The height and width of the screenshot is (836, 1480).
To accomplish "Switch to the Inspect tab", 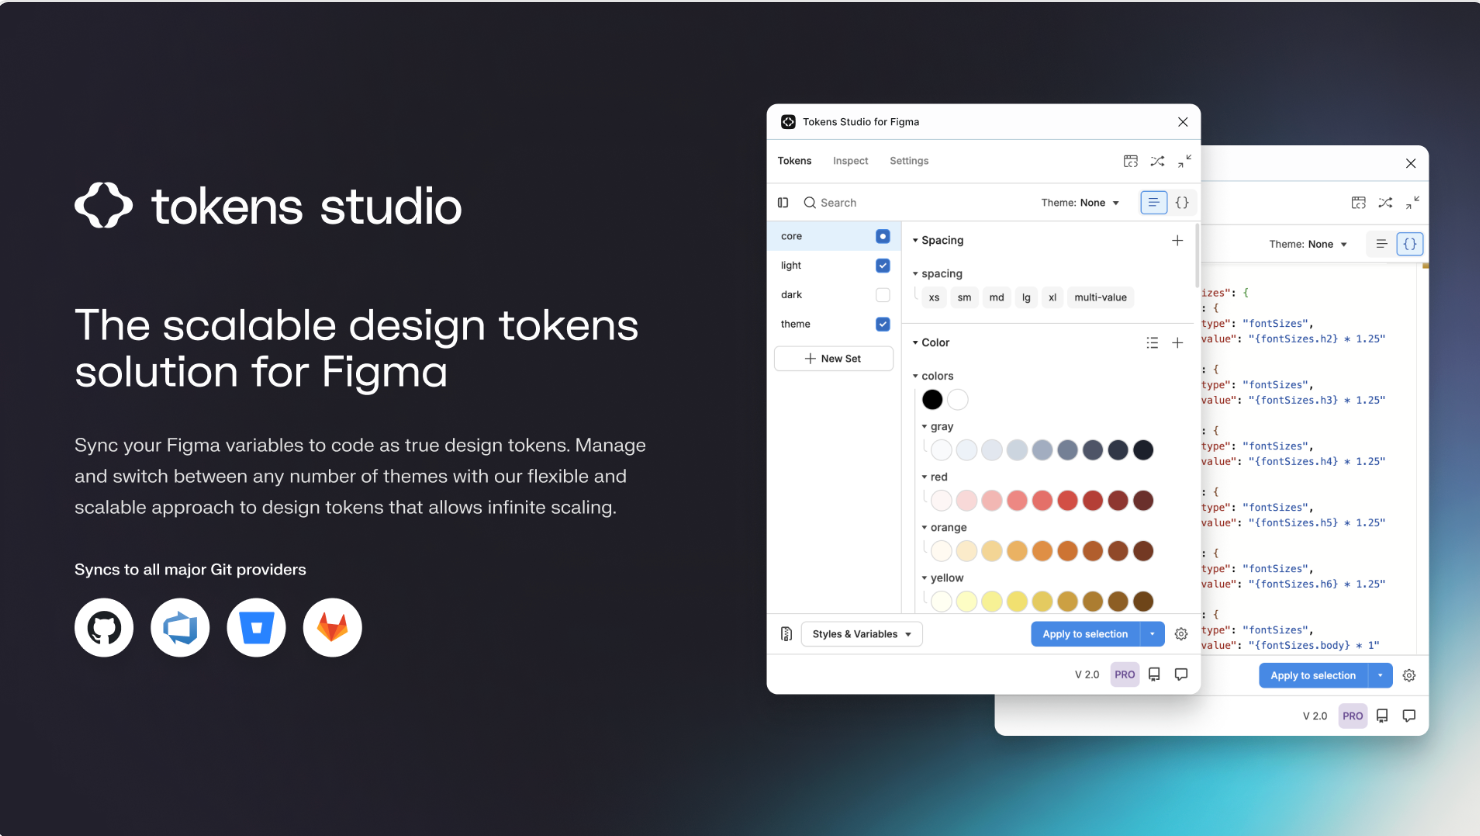I will pos(850,161).
